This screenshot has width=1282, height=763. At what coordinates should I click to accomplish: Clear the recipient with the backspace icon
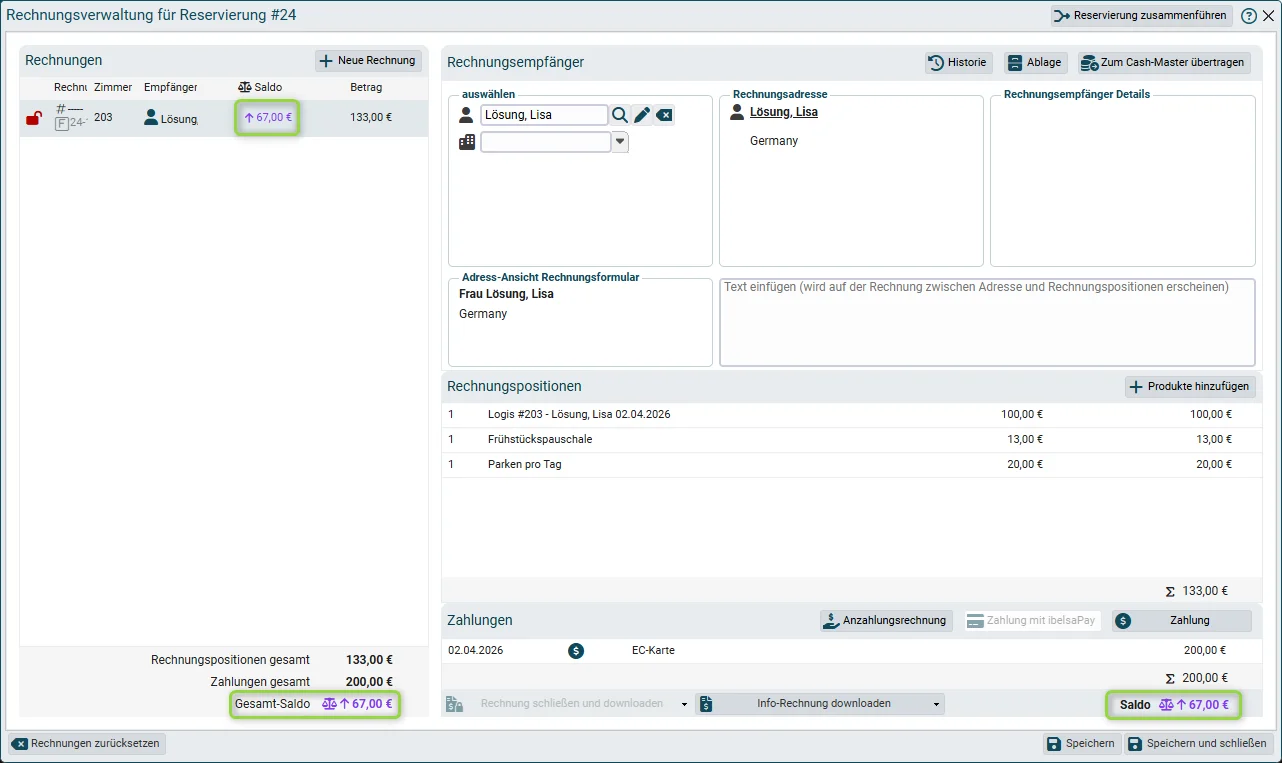click(x=664, y=115)
